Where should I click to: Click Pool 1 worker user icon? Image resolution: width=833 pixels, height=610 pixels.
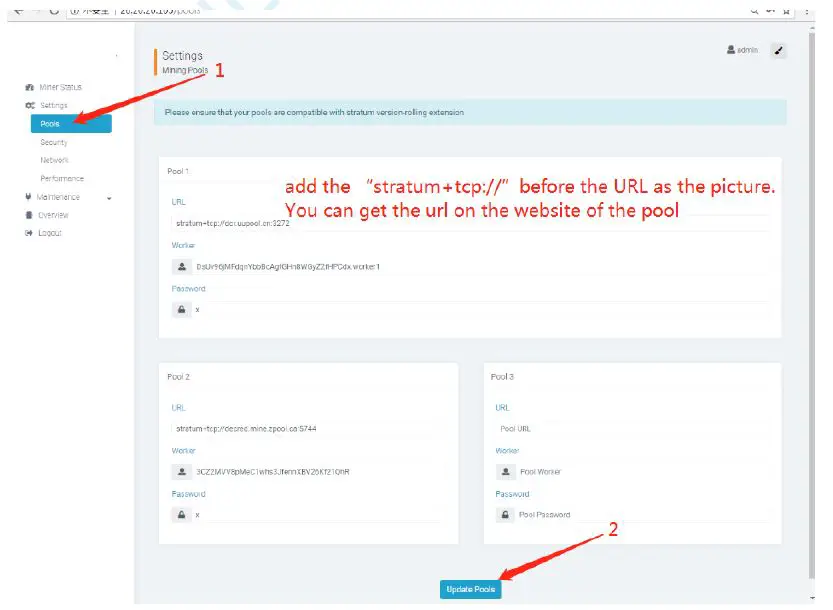click(x=182, y=267)
